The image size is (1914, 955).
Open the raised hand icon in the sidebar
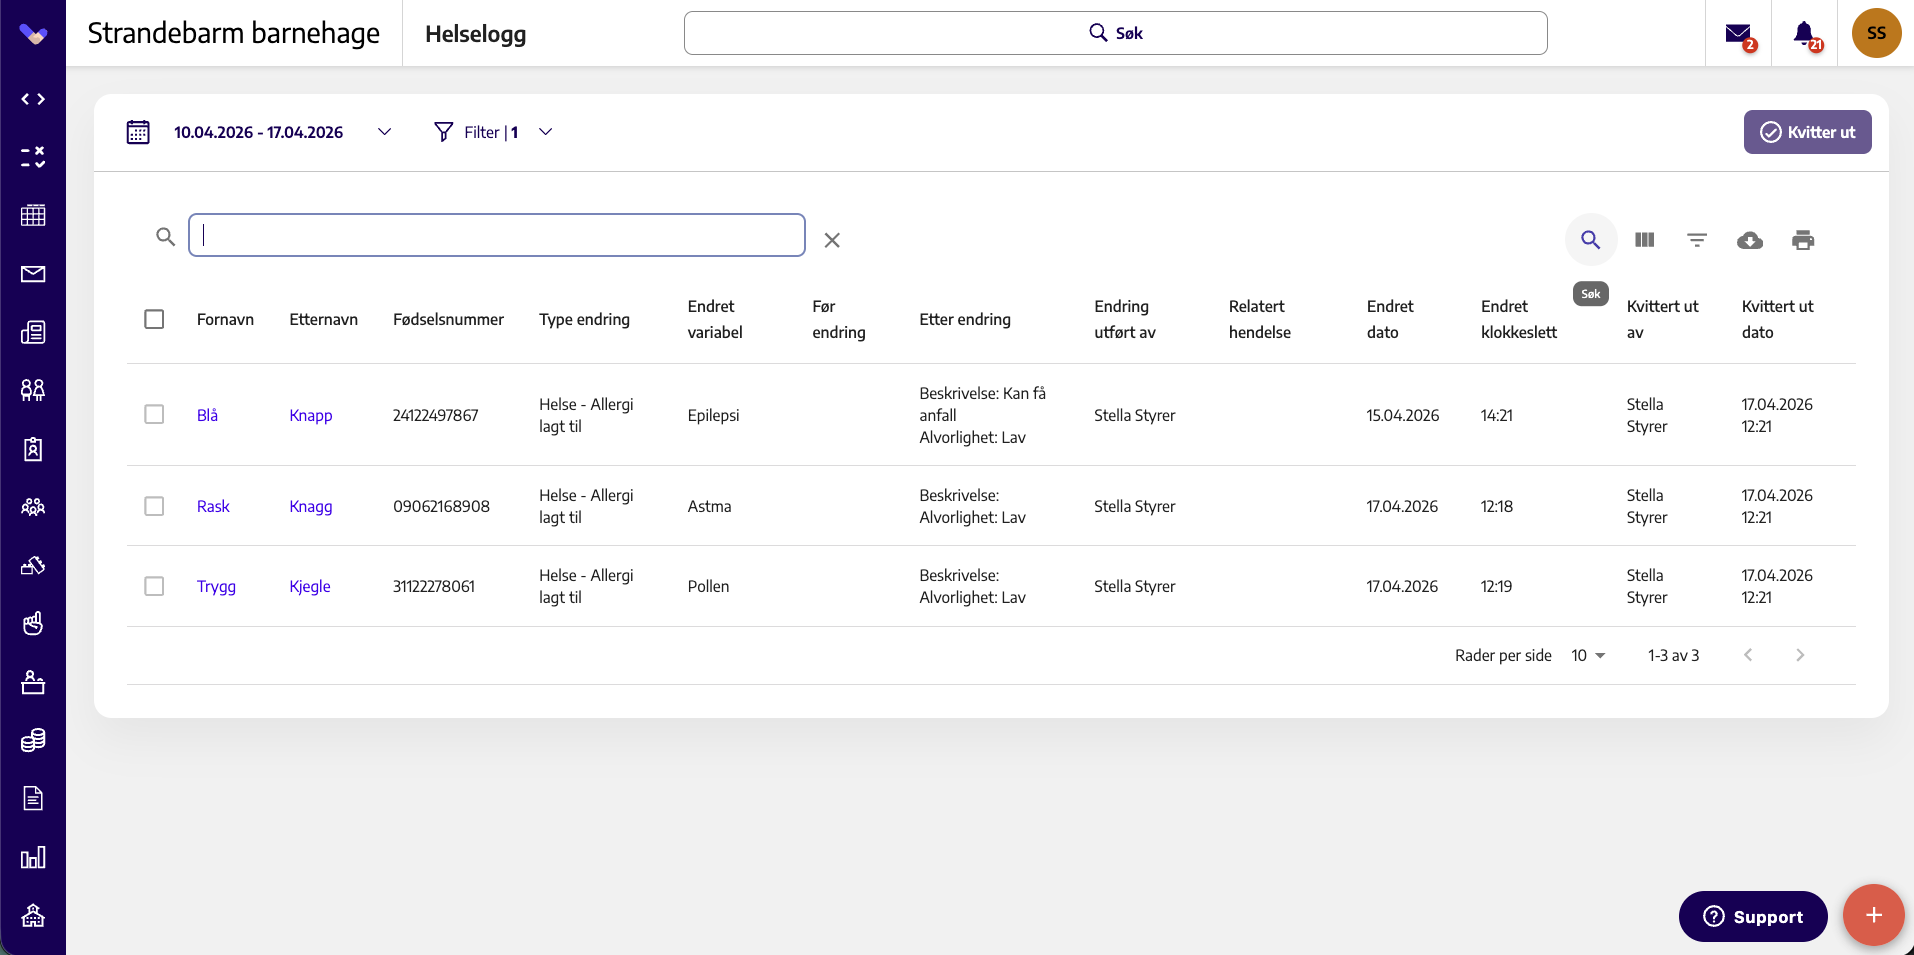tap(33, 624)
